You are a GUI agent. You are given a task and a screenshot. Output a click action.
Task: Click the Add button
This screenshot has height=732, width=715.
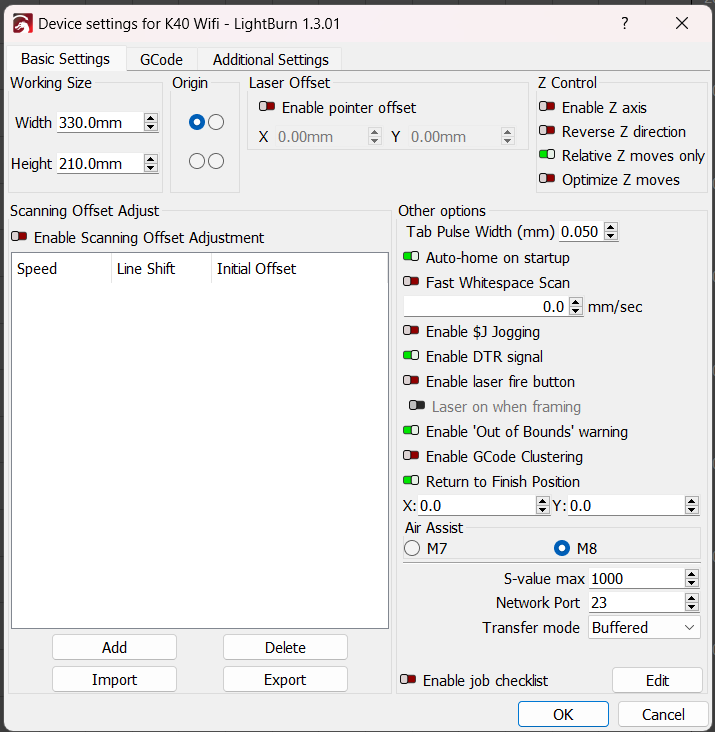pos(114,648)
